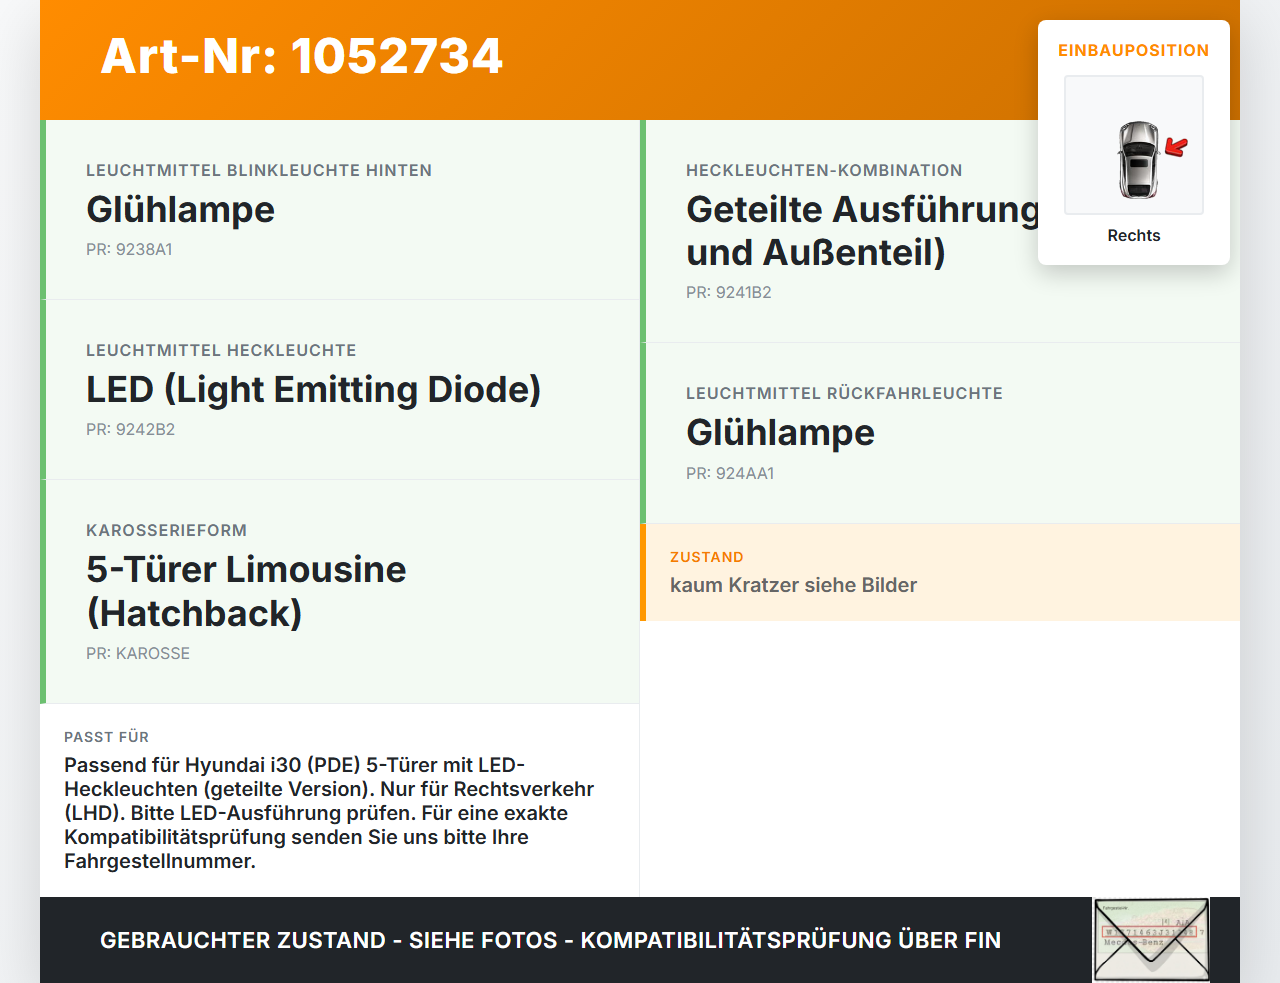The width and height of the screenshot is (1280, 983).
Task: Click the text kaum Kratzer siehe Bilder
Action: [x=793, y=585]
